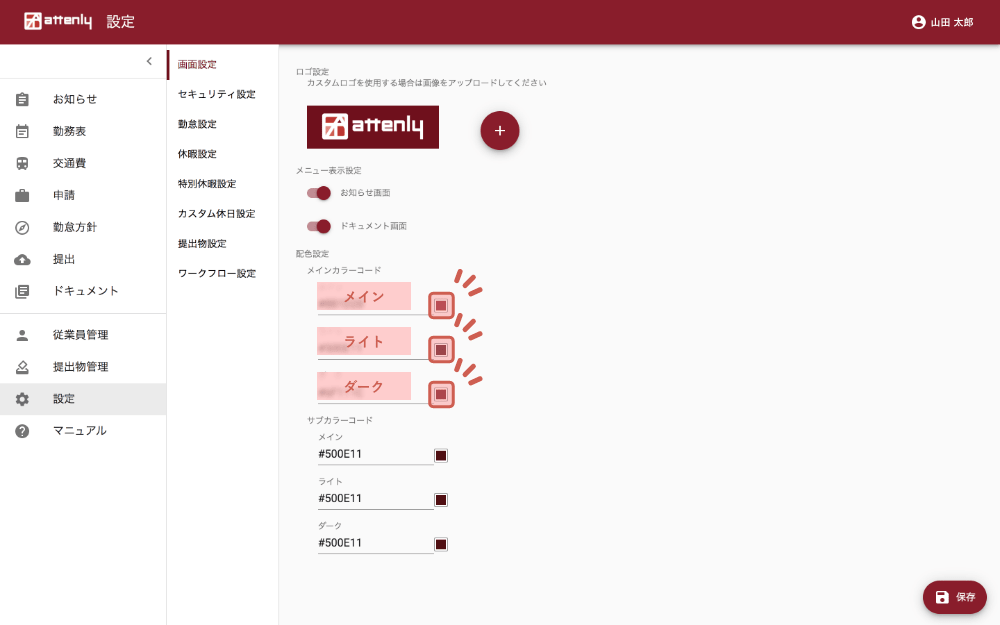Screen dimensions: 1000x625
Task: Switch to セキュリティ設定 tab
Action: (x=216, y=94)
